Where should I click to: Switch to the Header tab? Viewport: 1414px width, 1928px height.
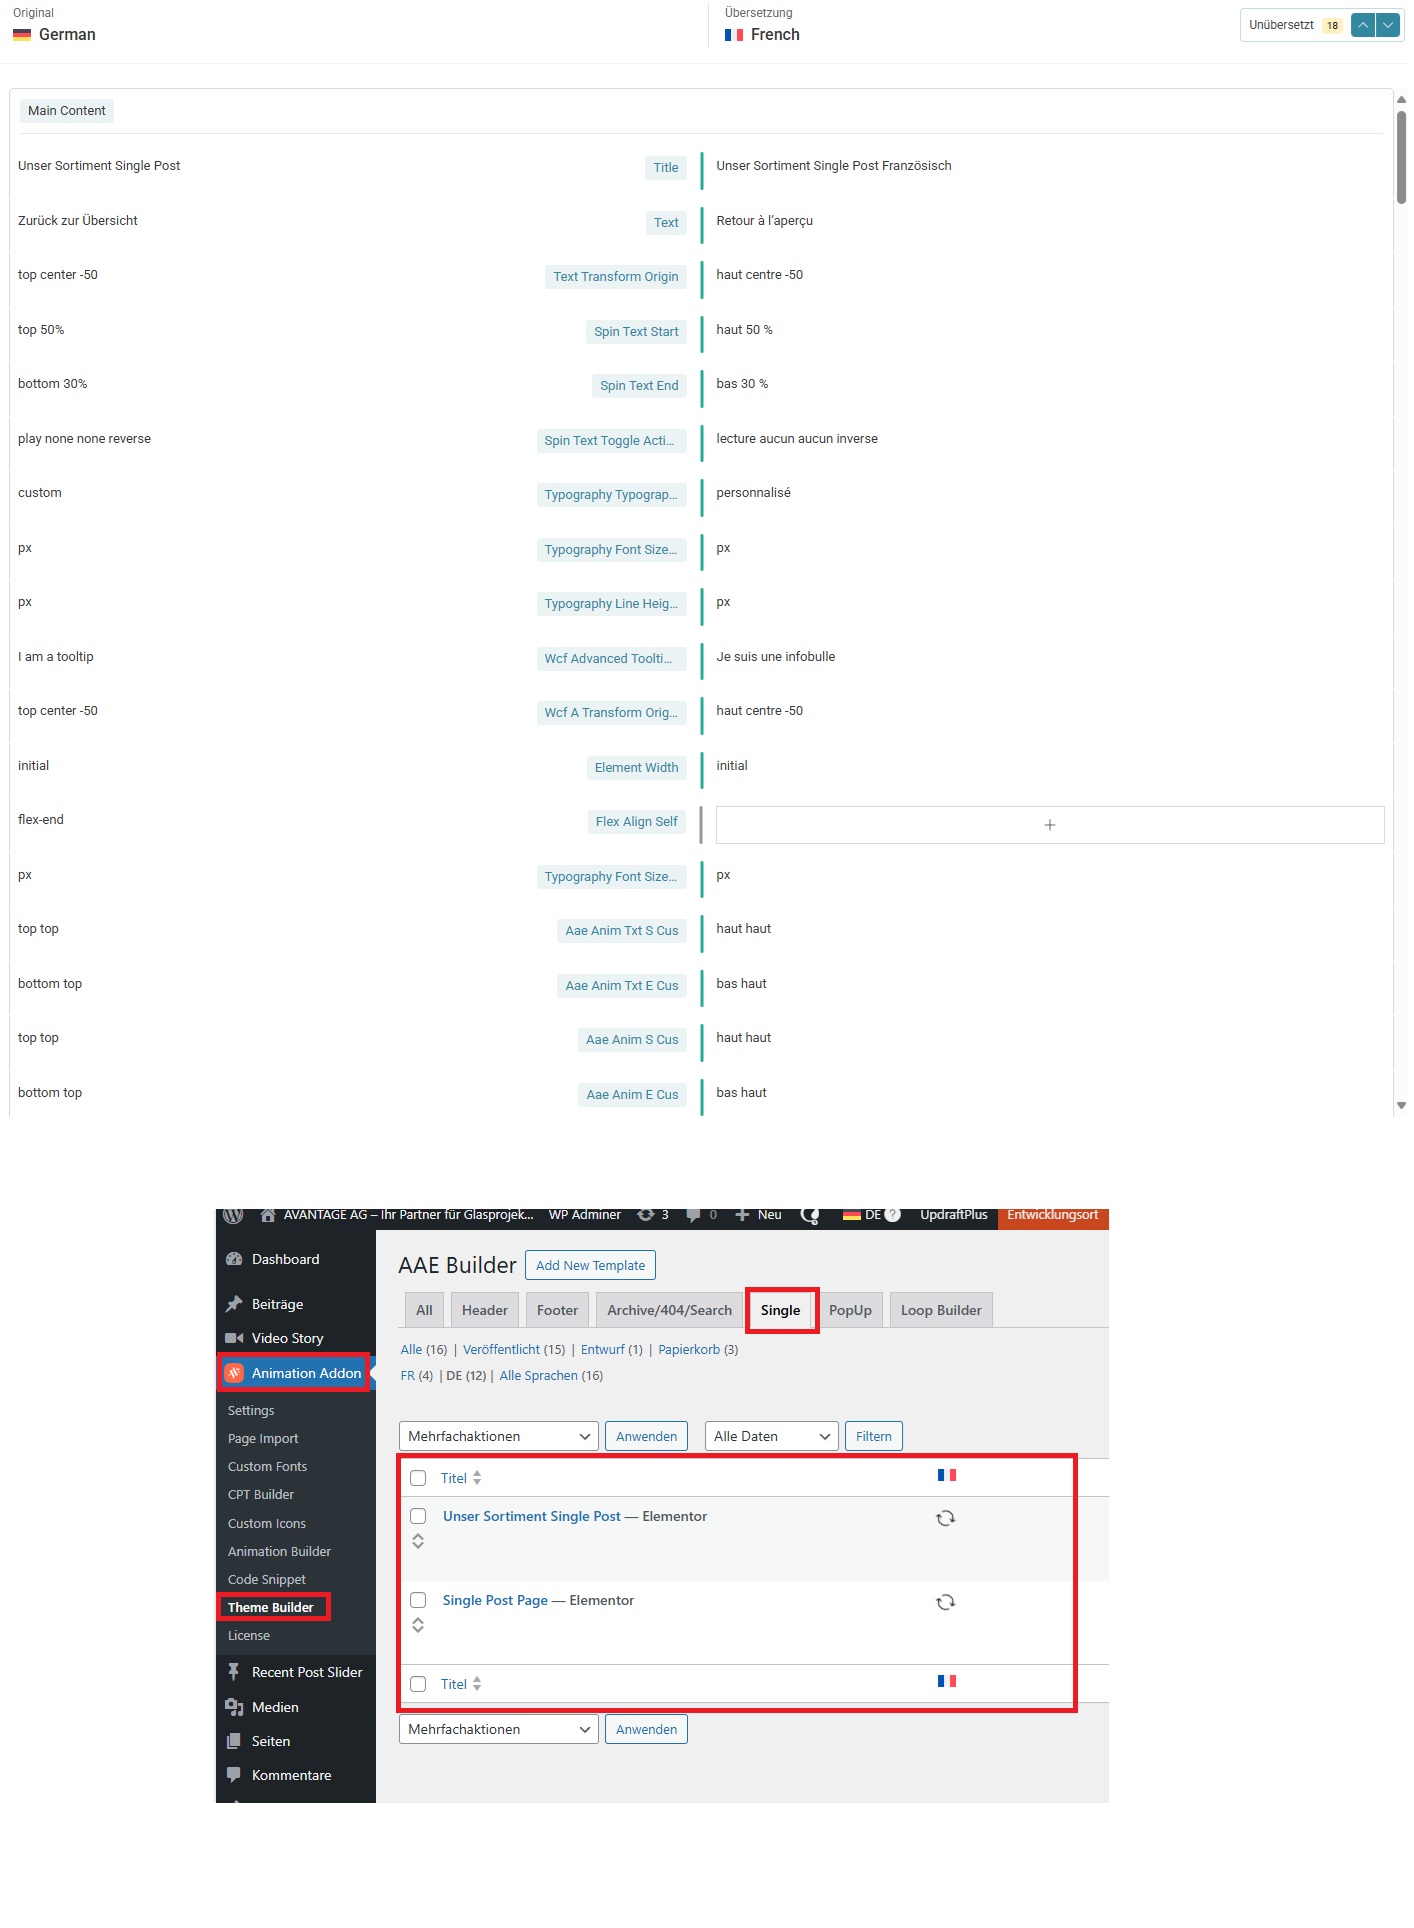tap(485, 1310)
